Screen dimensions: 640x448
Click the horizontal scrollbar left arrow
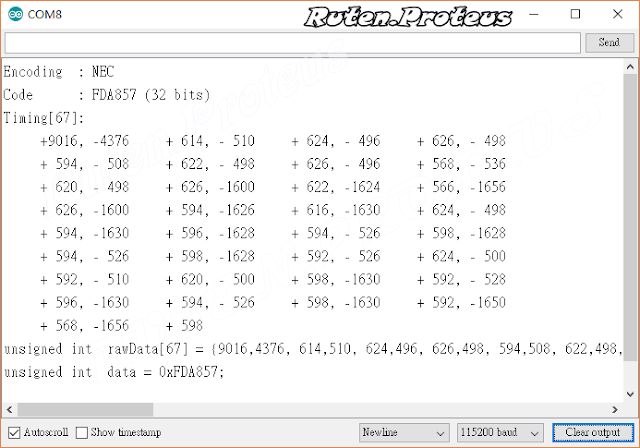click(10, 409)
